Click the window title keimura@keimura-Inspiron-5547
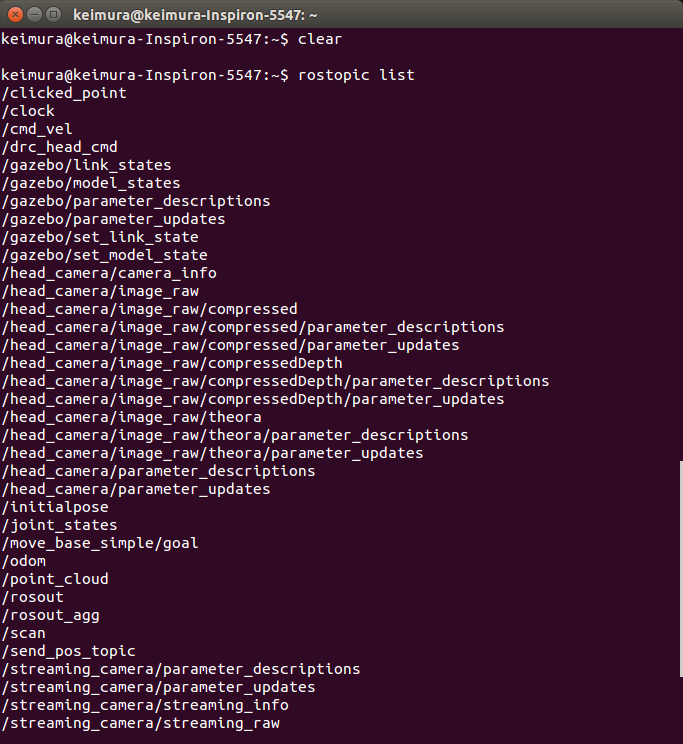 click(195, 15)
